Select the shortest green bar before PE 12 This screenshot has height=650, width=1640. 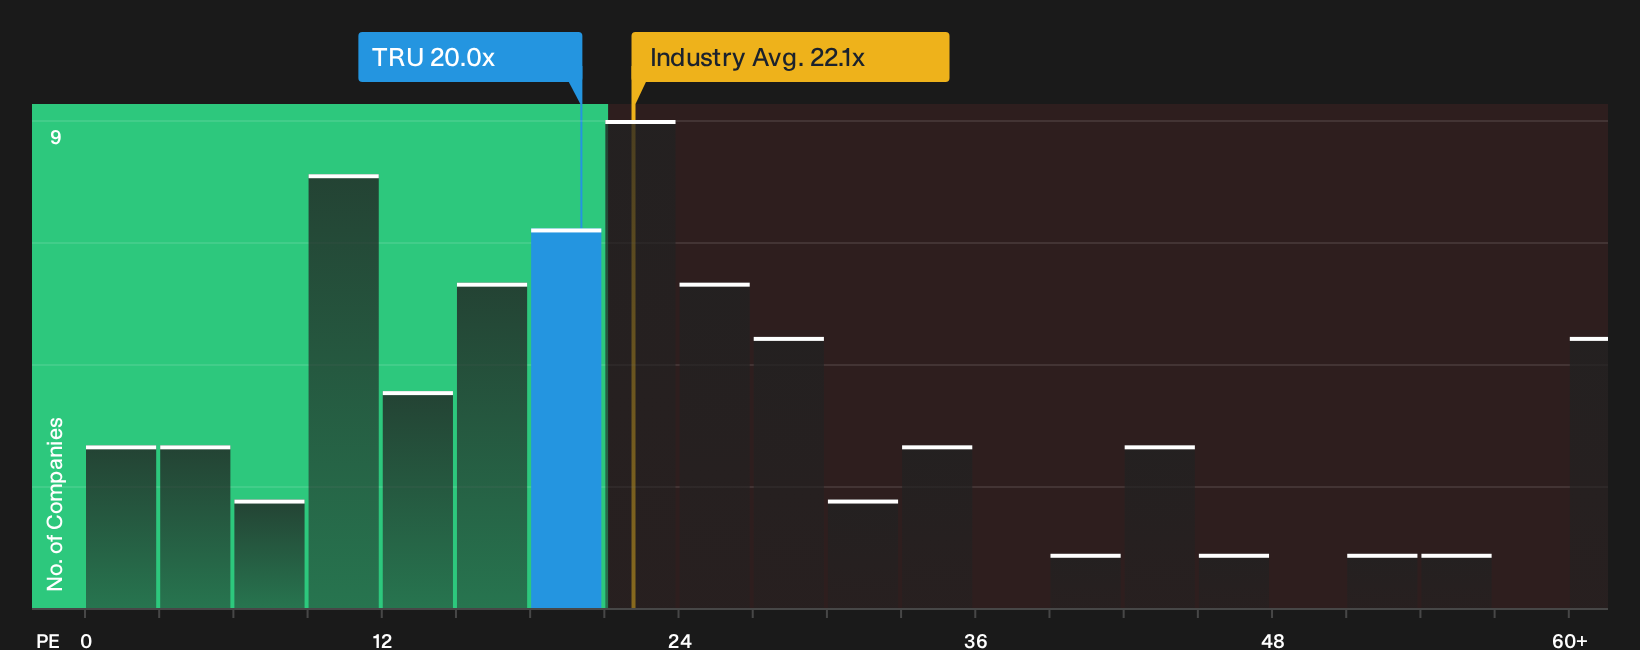(270, 554)
